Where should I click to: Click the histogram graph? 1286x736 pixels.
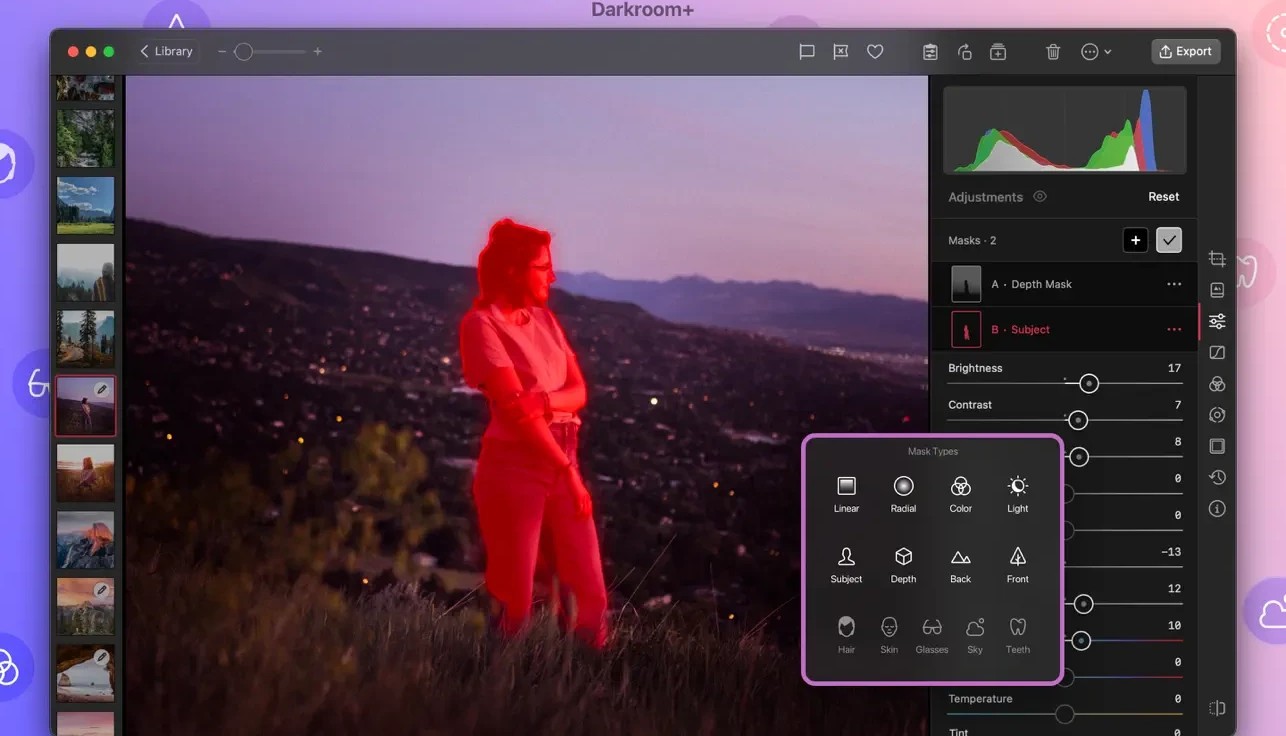pyautogui.click(x=1065, y=130)
